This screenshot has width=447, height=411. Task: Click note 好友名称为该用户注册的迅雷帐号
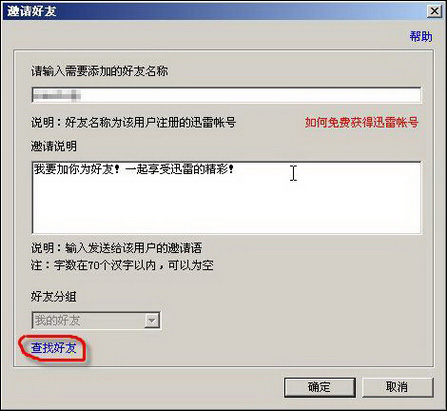(150, 123)
